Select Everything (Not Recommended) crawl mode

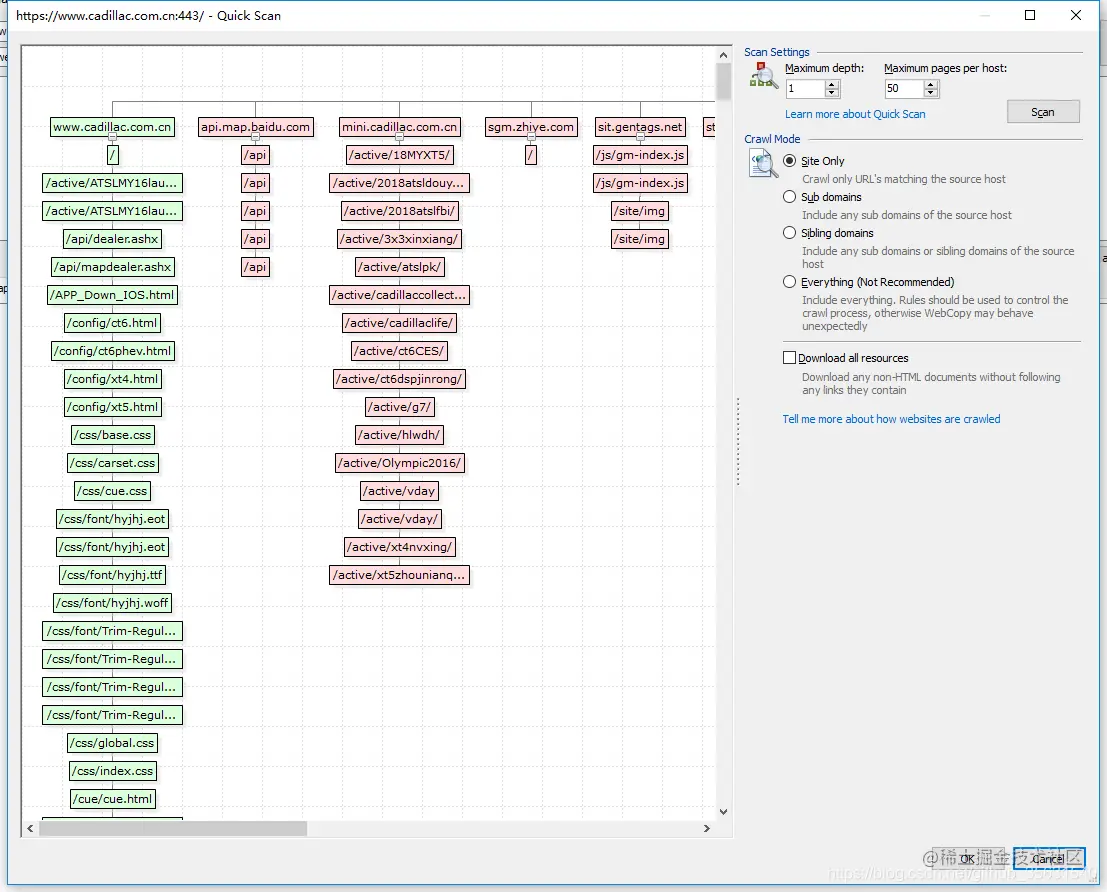[x=789, y=281]
